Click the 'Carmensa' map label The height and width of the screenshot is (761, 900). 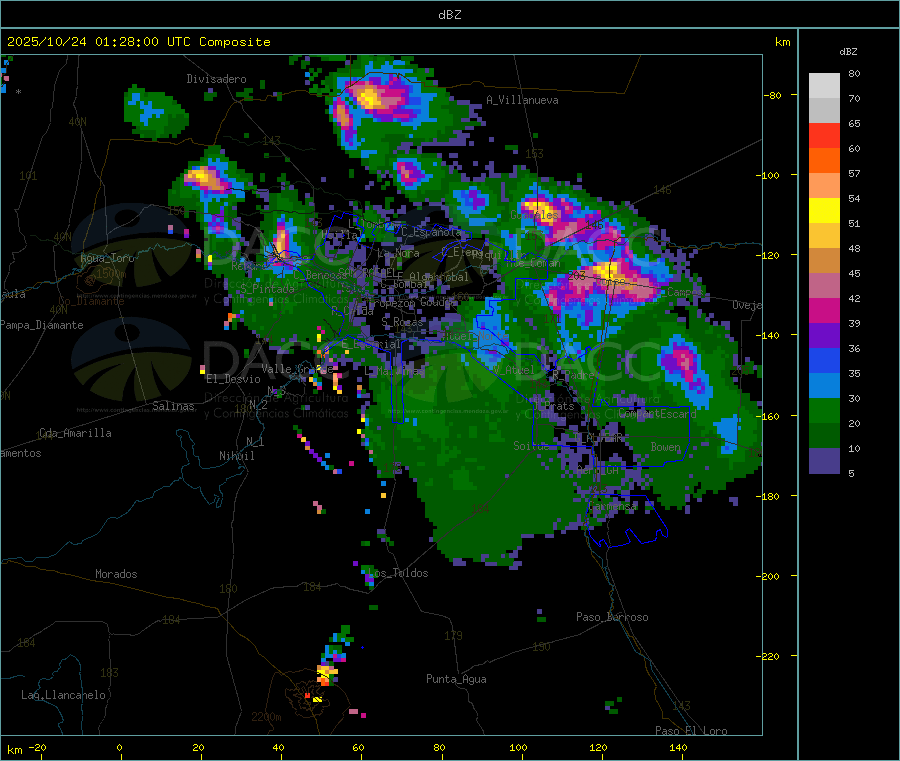click(x=613, y=506)
